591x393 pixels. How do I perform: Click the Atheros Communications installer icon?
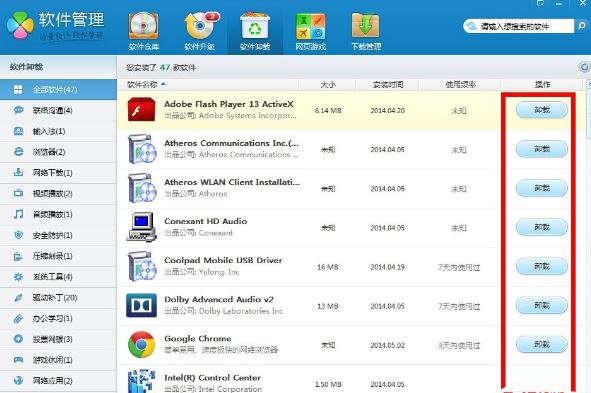(142, 149)
